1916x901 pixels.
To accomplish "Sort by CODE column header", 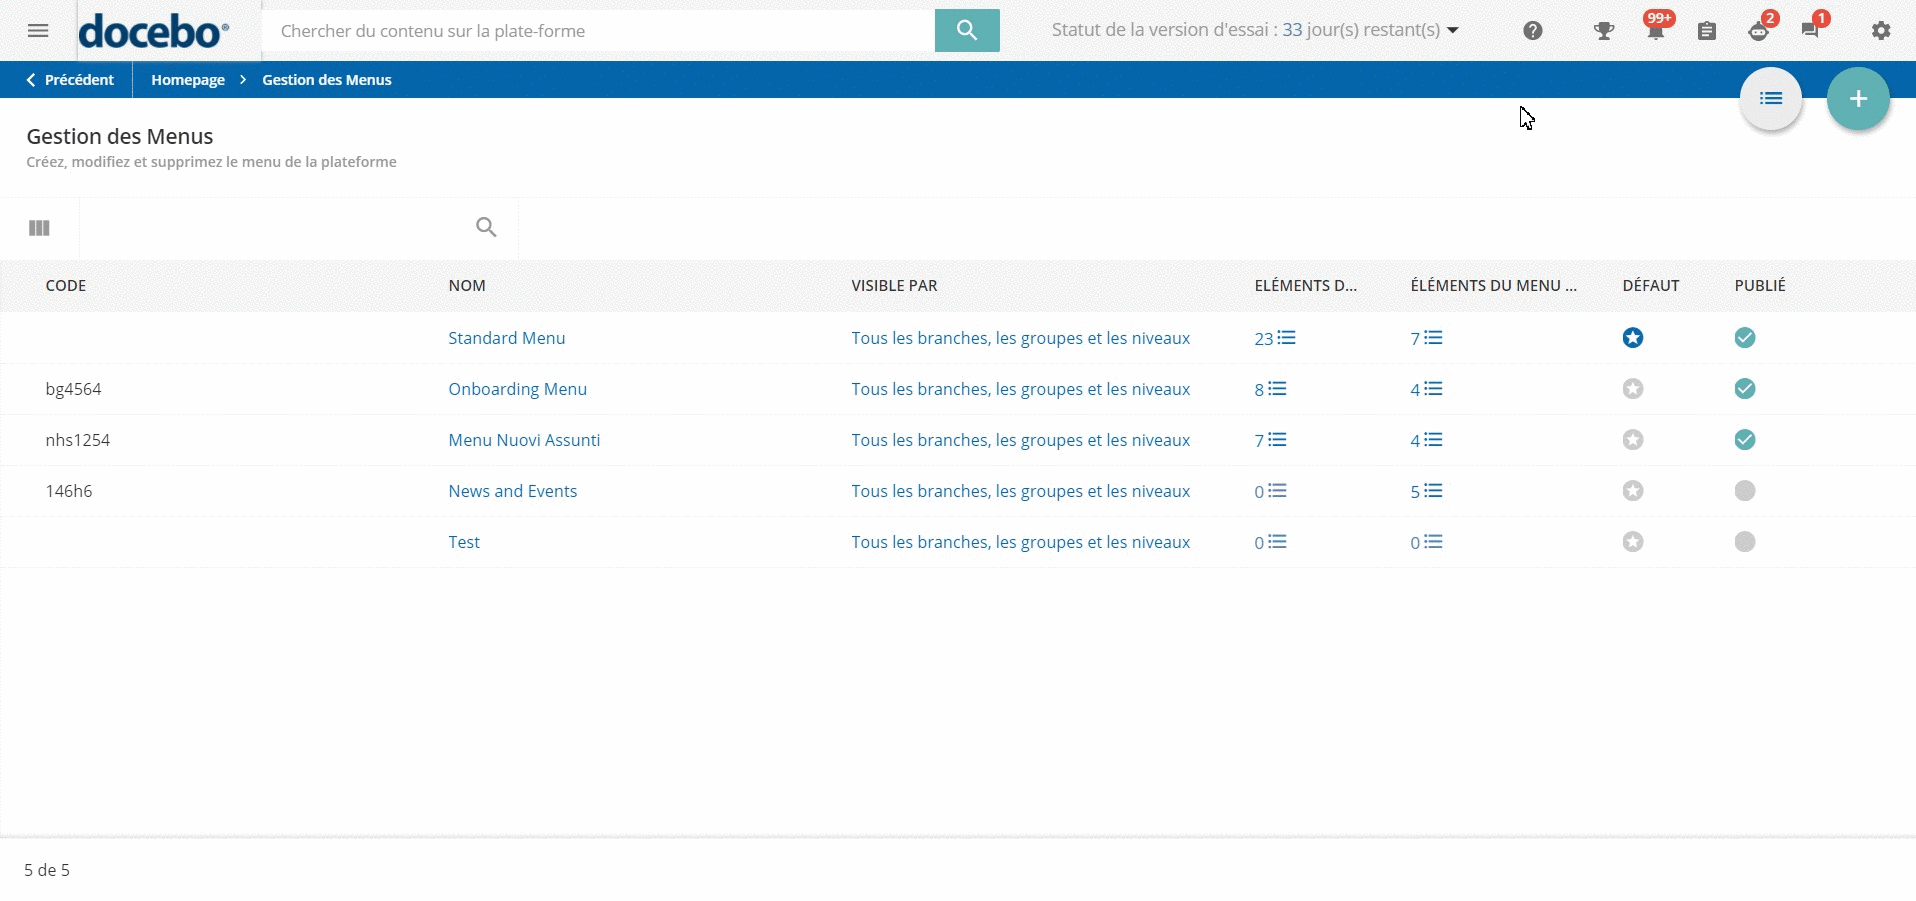I will (66, 286).
